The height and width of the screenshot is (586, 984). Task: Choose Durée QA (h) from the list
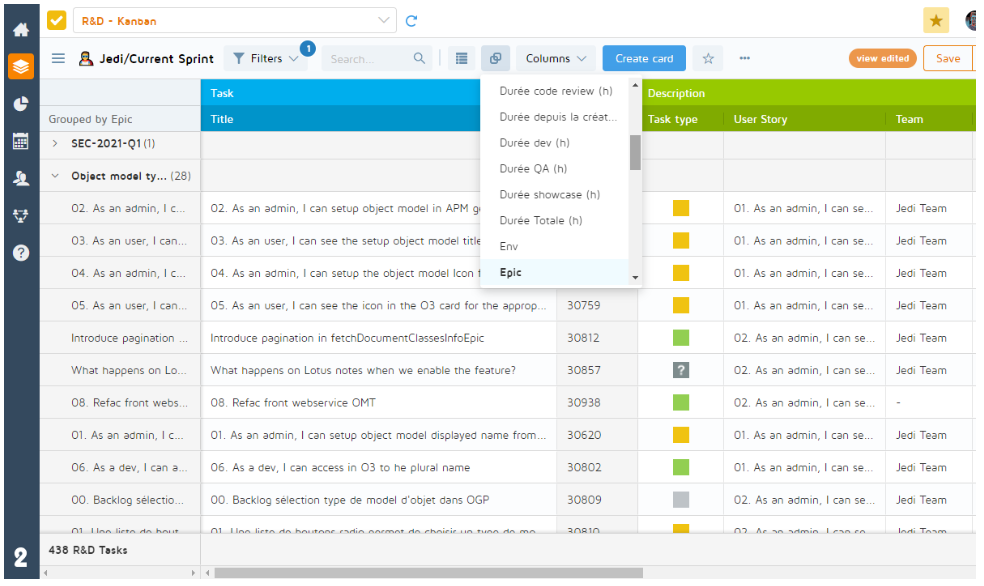point(533,169)
